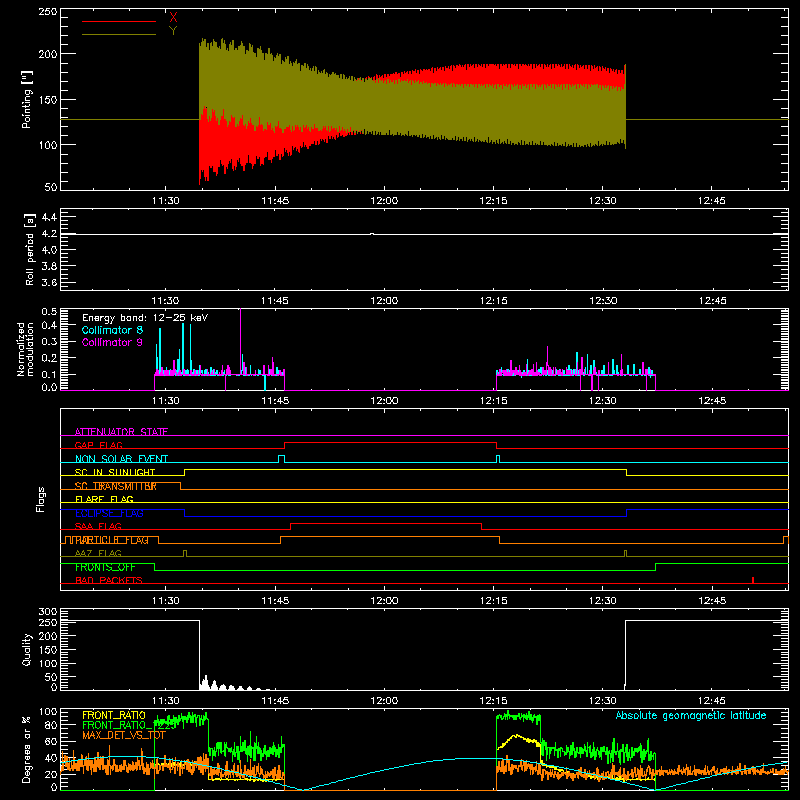Click the blue ECLIPSE_FLAG label
The image size is (800, 800).
pyautogui.click(x=109, y=513)
